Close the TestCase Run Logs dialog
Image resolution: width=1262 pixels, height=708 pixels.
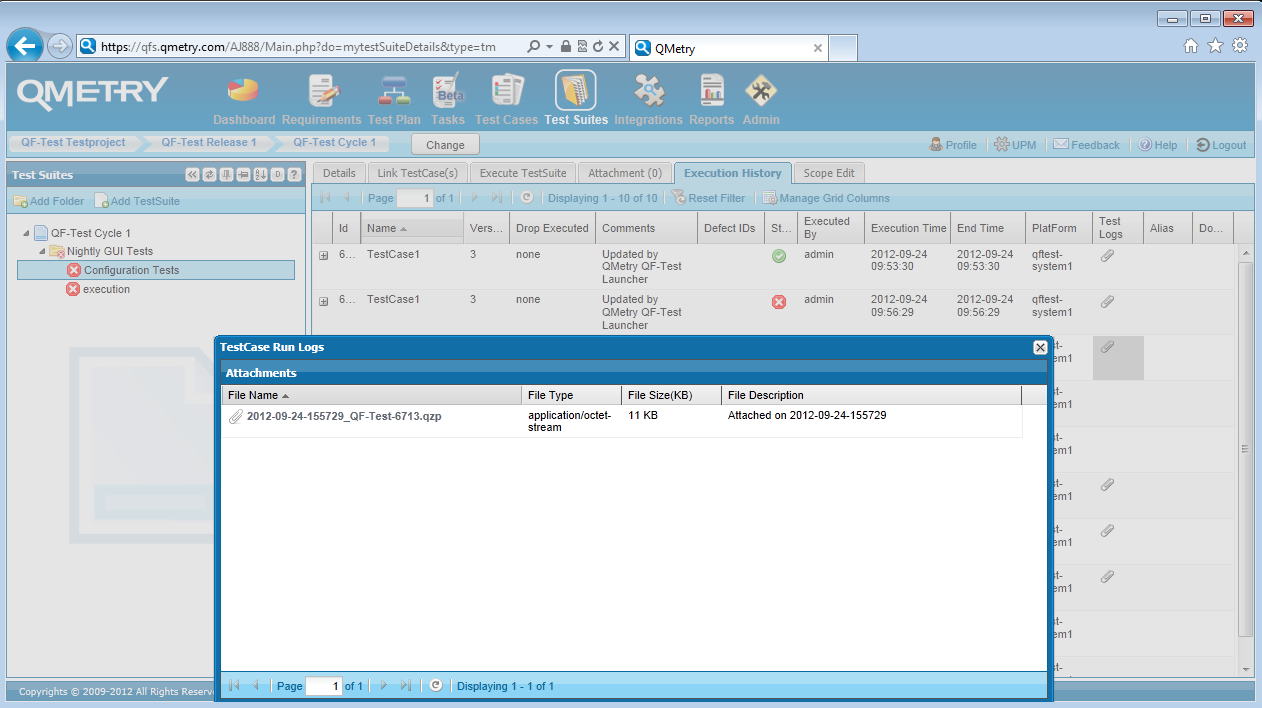pos(1040,347)
